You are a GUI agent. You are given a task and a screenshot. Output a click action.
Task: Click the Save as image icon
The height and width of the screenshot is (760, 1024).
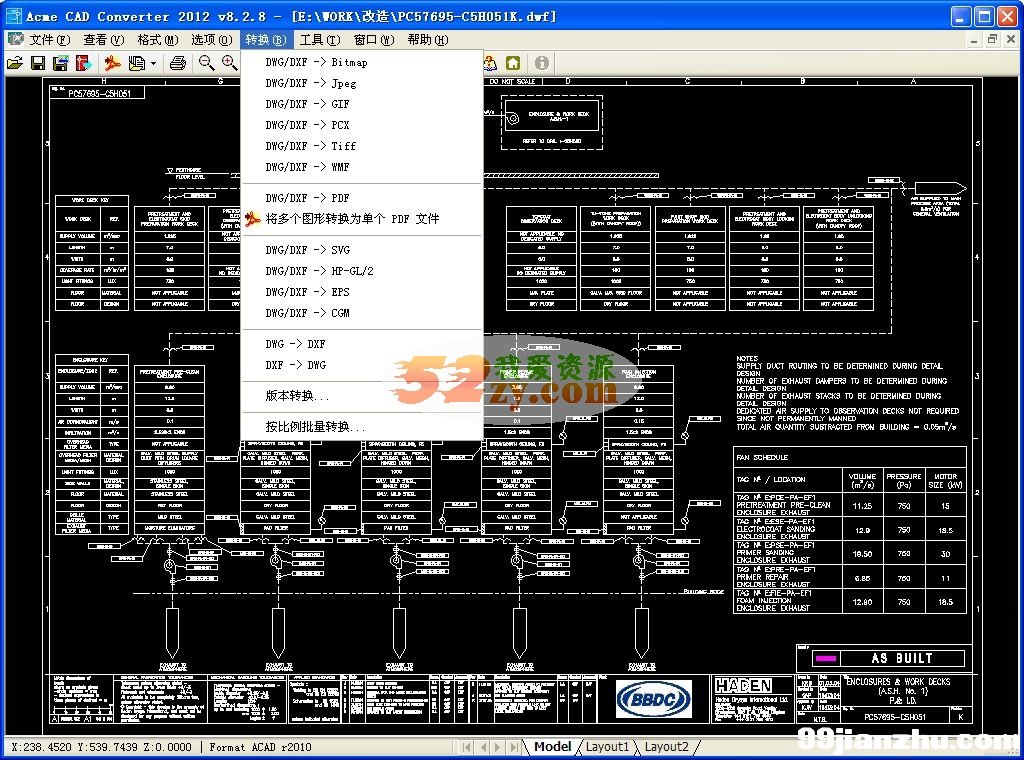[x=61, y=63]
